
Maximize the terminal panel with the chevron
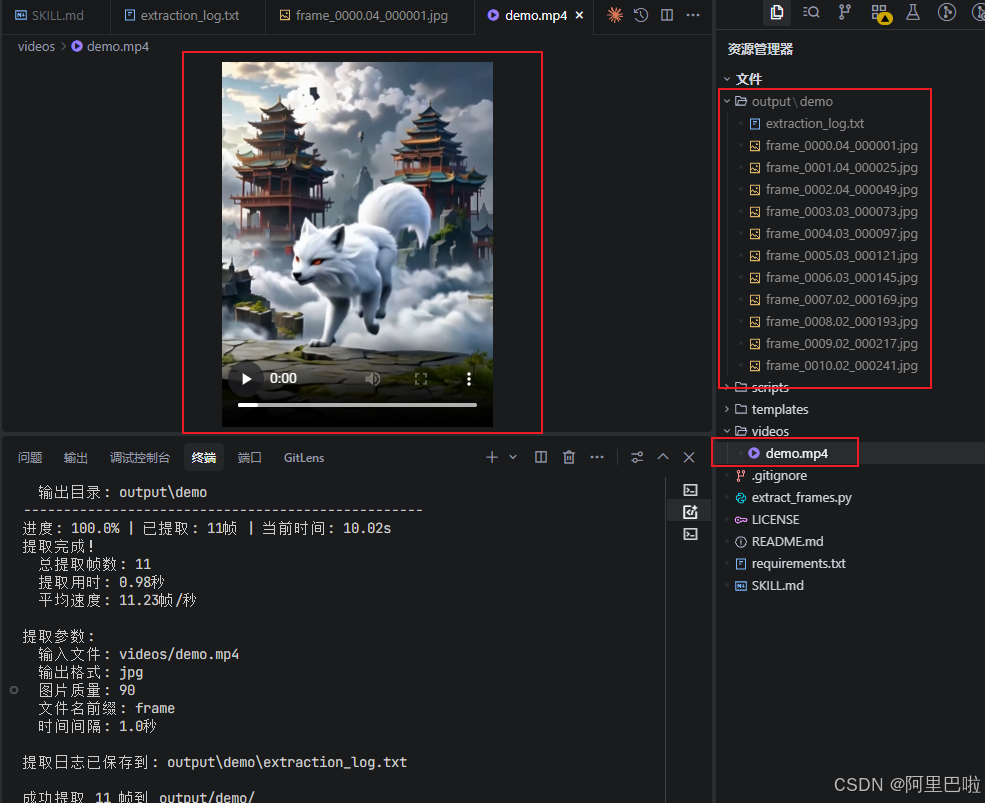tap(663, 457)
